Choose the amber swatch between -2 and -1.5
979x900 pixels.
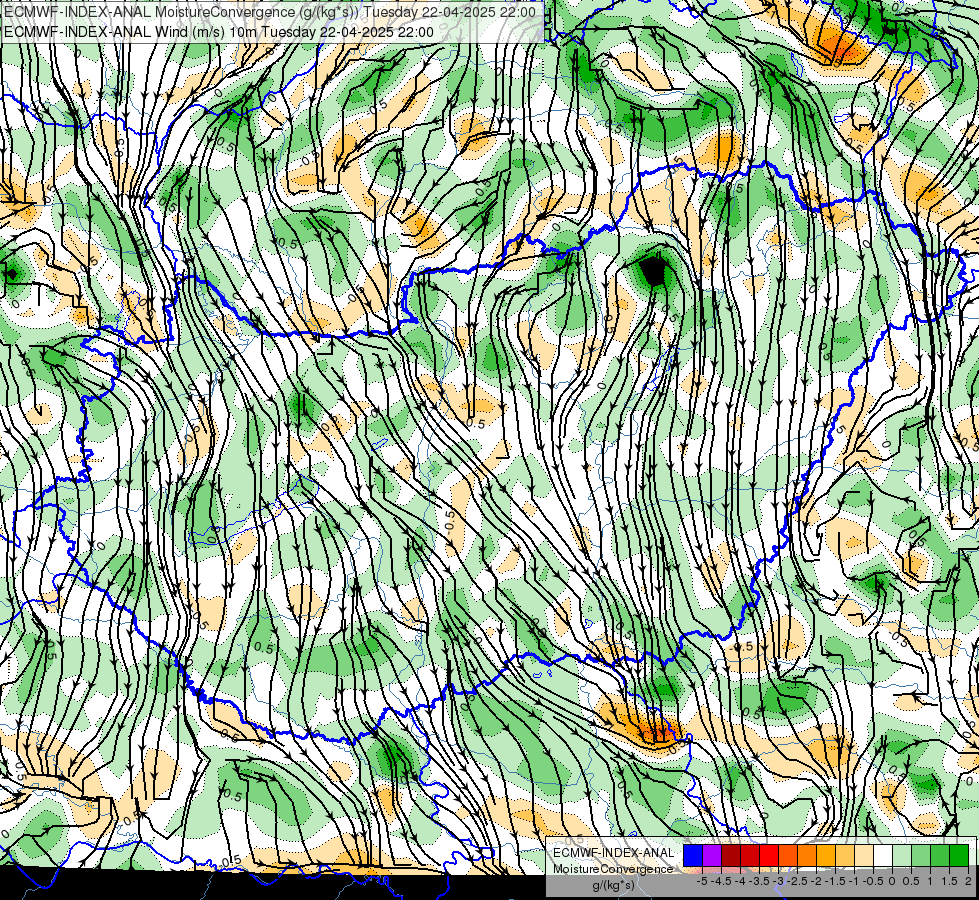tap(826, 855)
